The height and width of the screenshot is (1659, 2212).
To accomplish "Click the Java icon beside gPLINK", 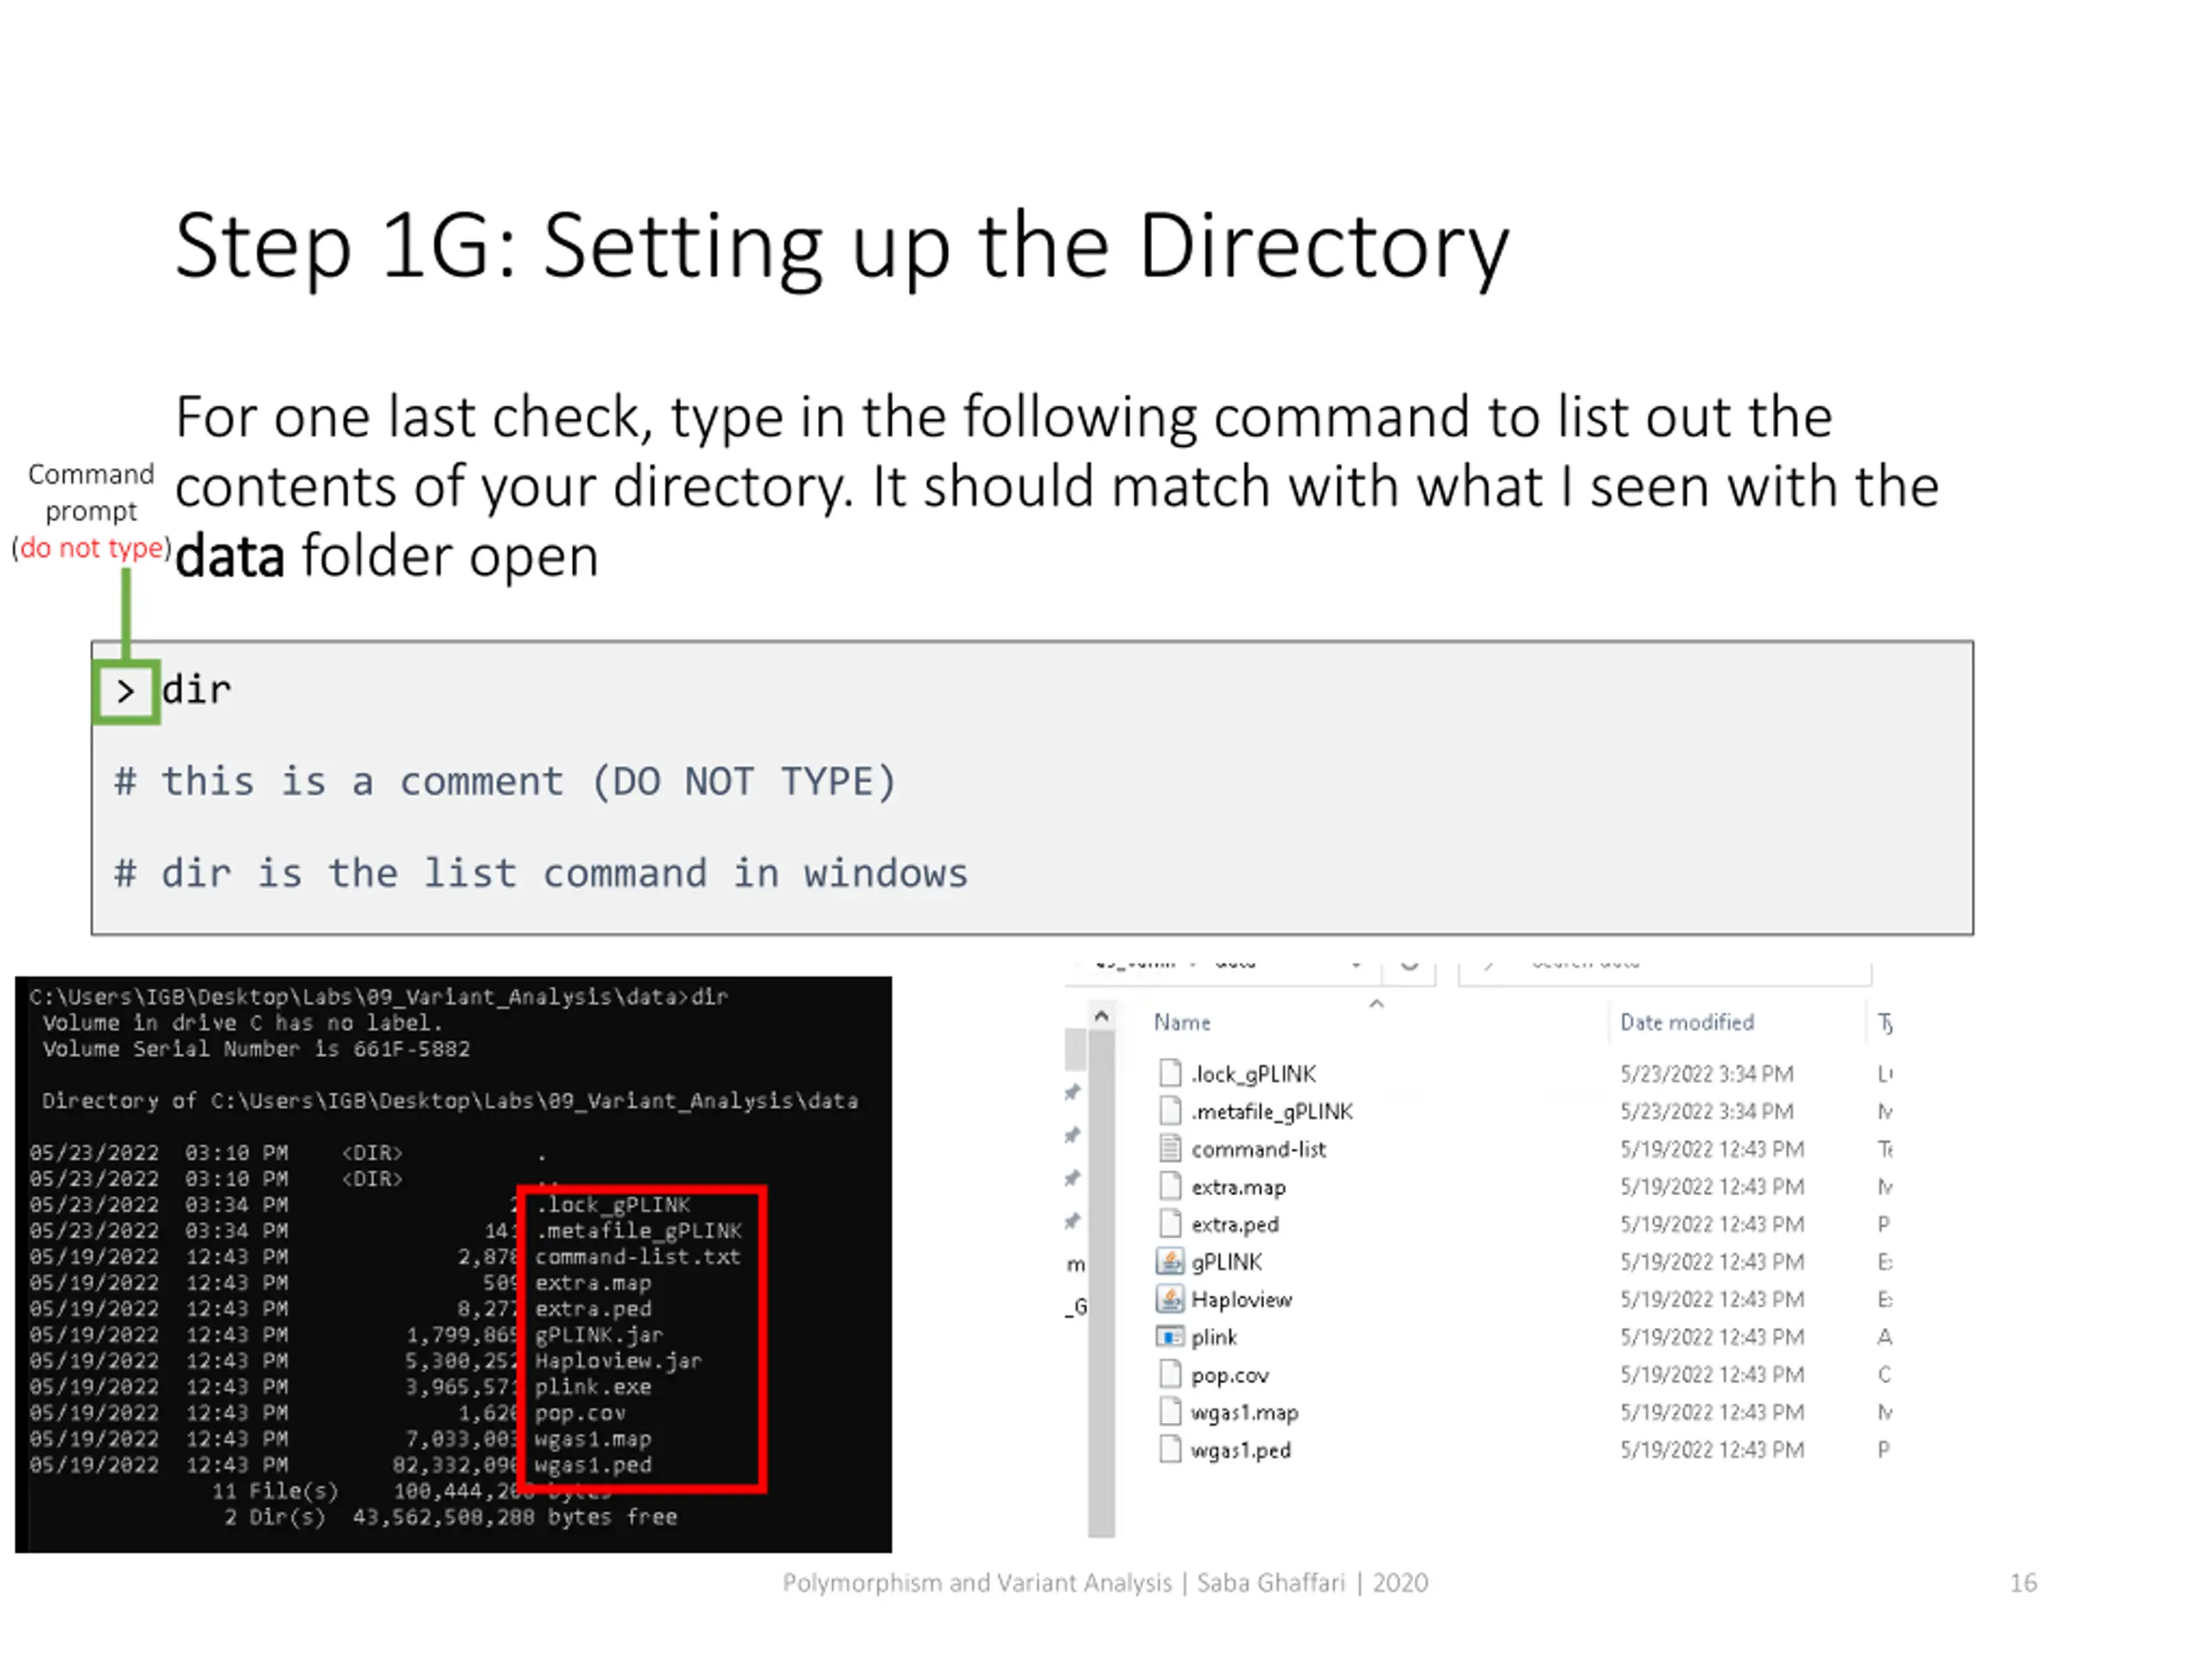I will (1169, 1261).
